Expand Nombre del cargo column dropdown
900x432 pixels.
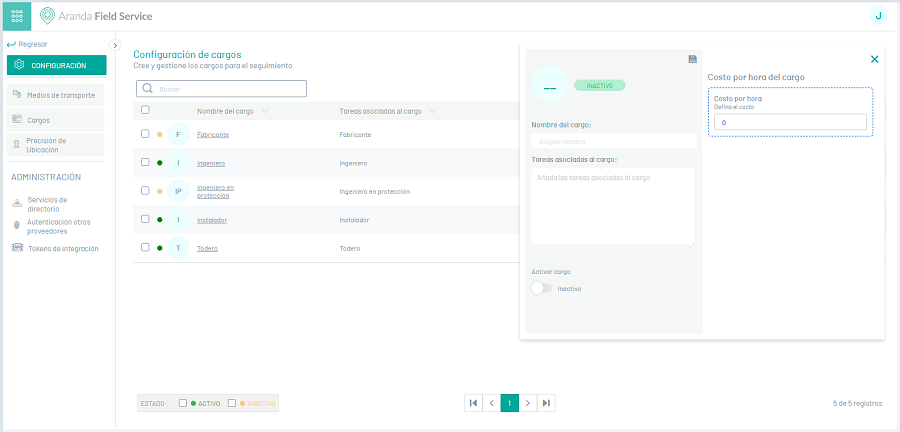pyautogui.click(x=265, y=111)
